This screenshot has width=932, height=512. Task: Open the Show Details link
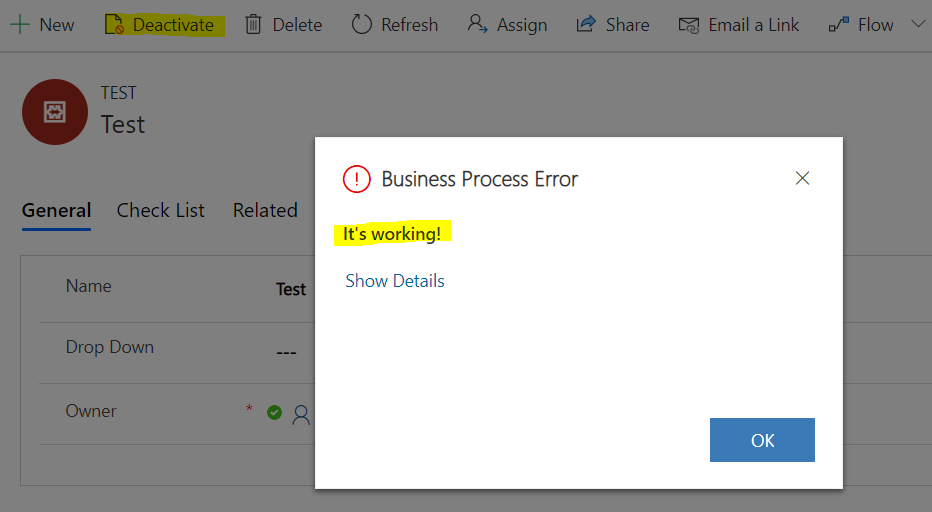click(x=395, y=281)
